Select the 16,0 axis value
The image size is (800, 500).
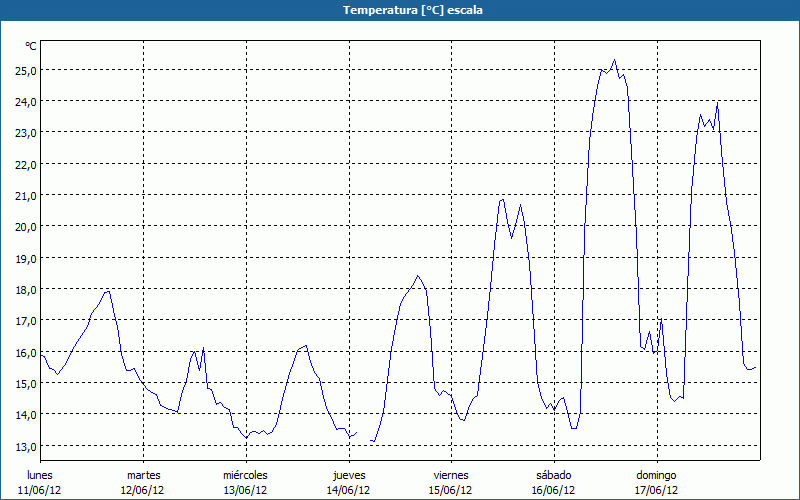26,353
